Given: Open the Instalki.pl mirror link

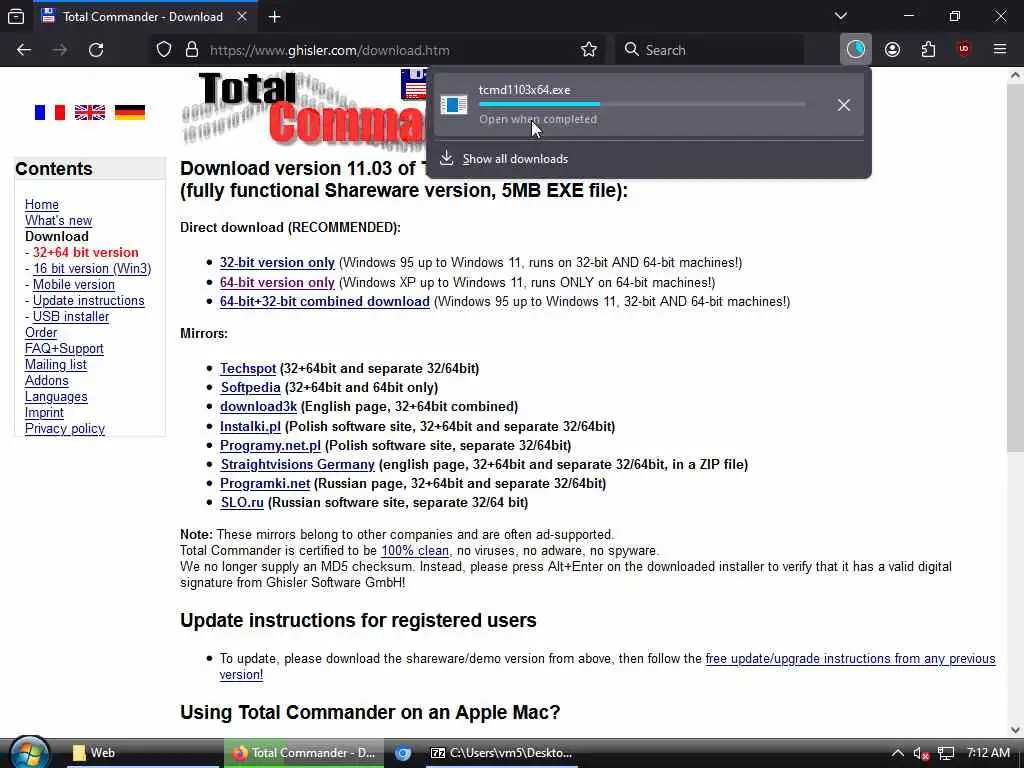Looking at the screenshot, I should point(250,426).
